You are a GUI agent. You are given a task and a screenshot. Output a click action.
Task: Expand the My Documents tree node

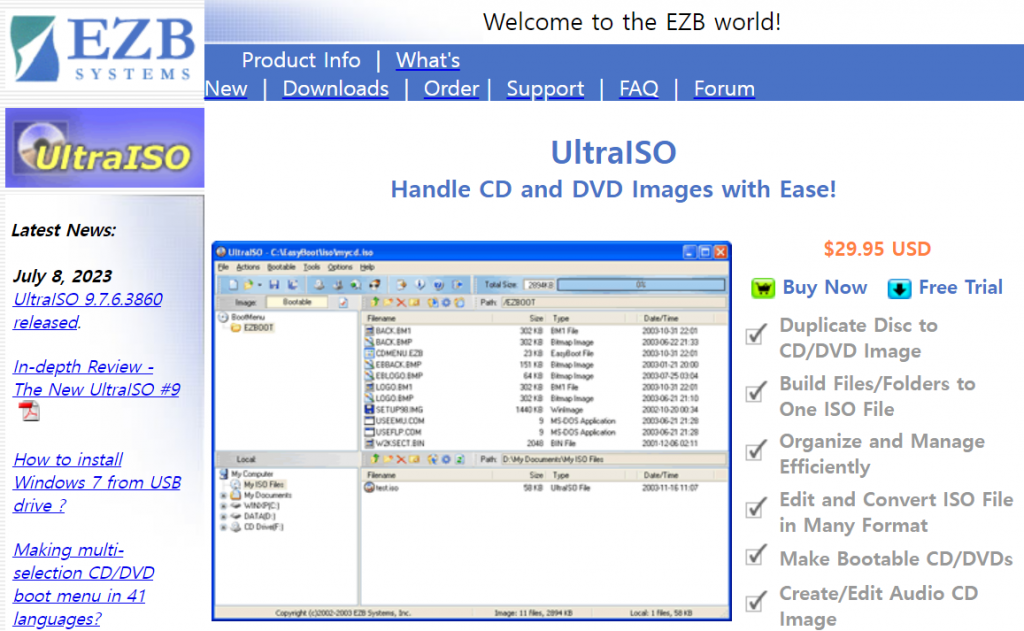tap(223, 496)
